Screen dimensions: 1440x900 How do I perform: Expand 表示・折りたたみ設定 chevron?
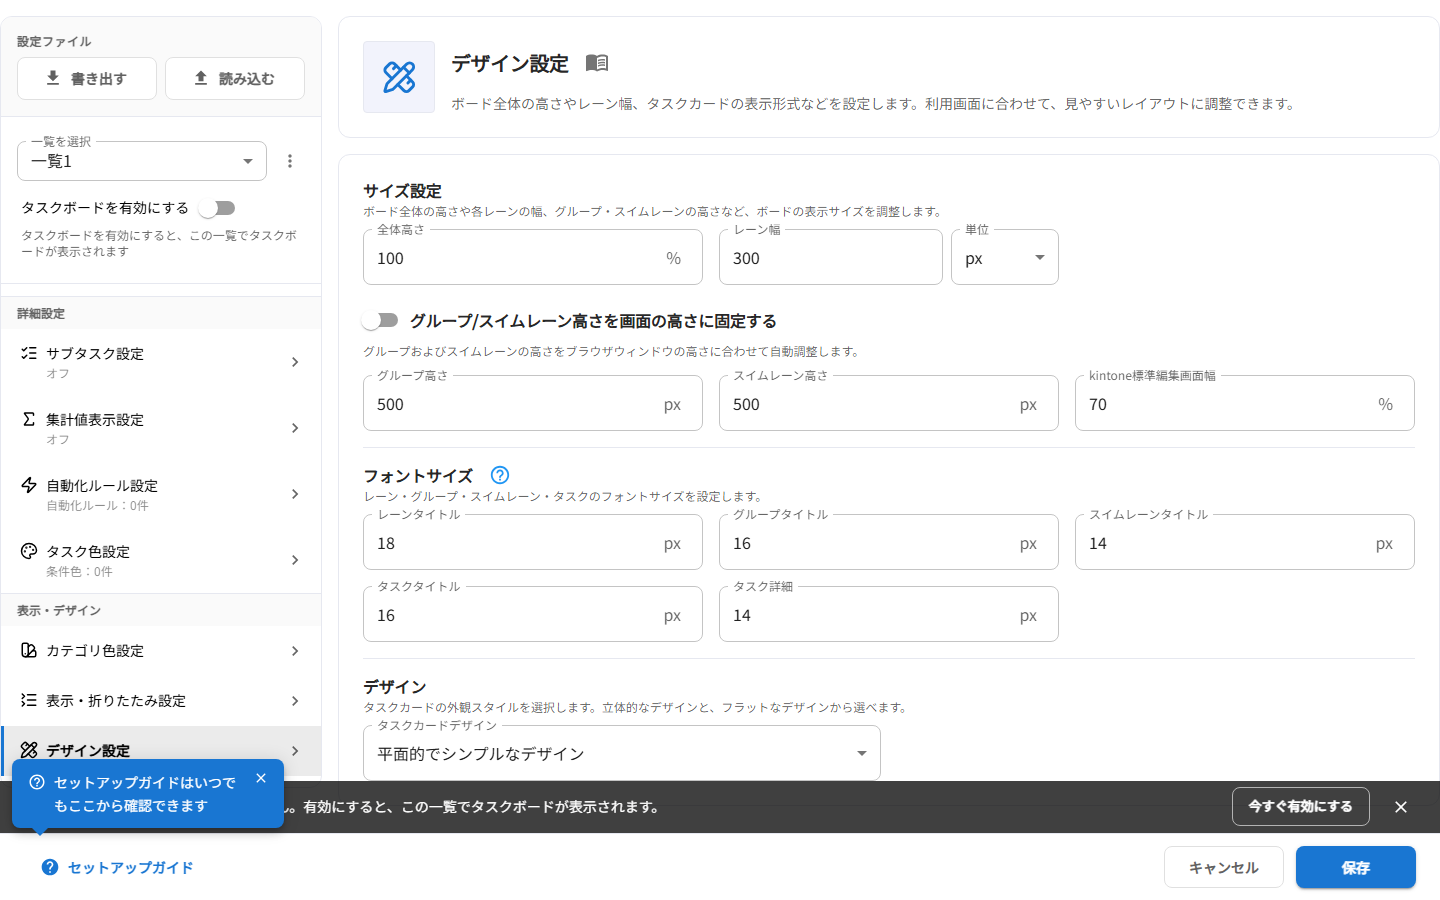[295, 701]
